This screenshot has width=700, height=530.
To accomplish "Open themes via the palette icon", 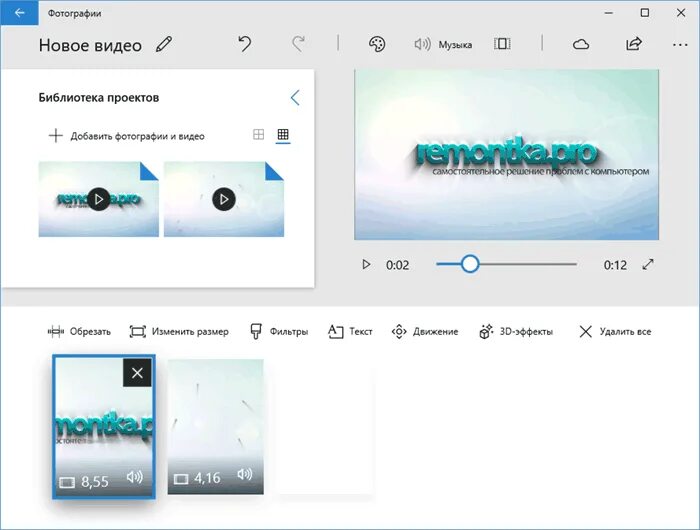I will 377,44.
